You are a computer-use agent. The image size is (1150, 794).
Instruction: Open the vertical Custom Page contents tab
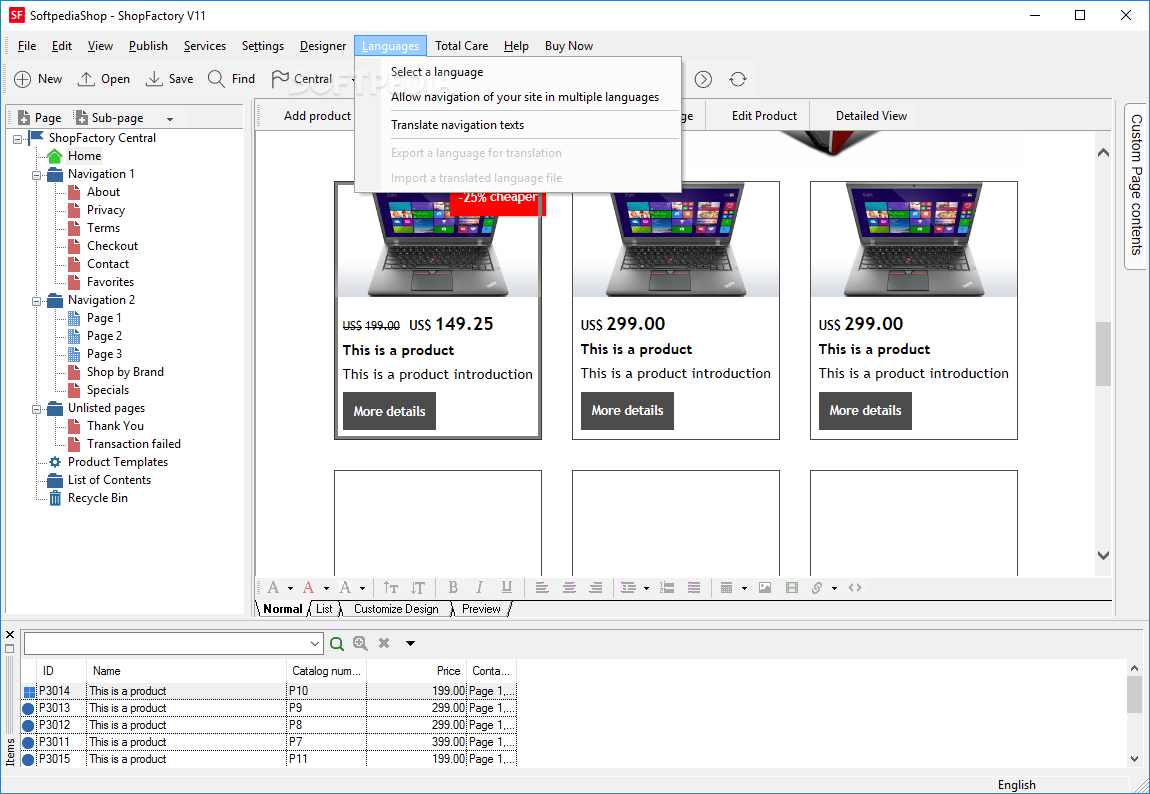coord(1136,184)
